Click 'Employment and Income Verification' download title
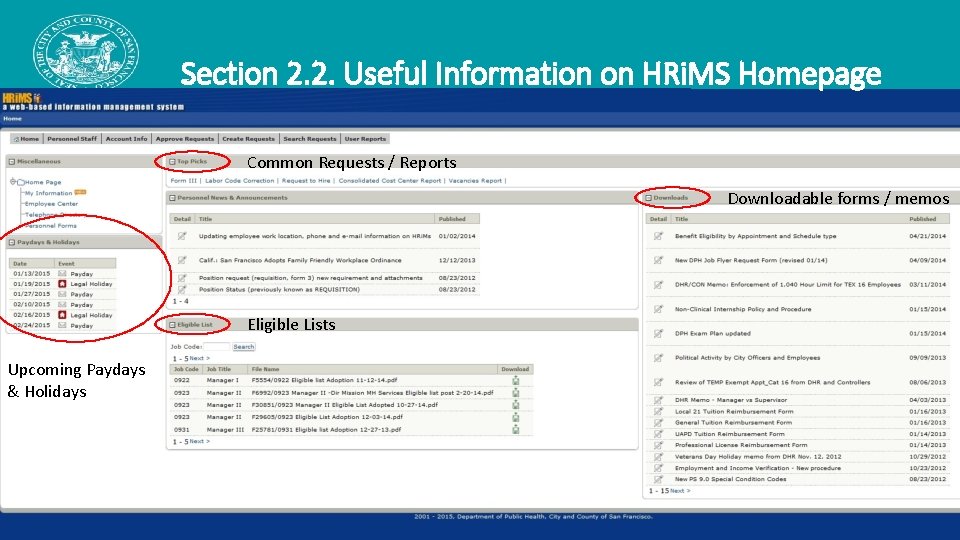This screenshot has height=540, width=960. click(x=758, y=468)
